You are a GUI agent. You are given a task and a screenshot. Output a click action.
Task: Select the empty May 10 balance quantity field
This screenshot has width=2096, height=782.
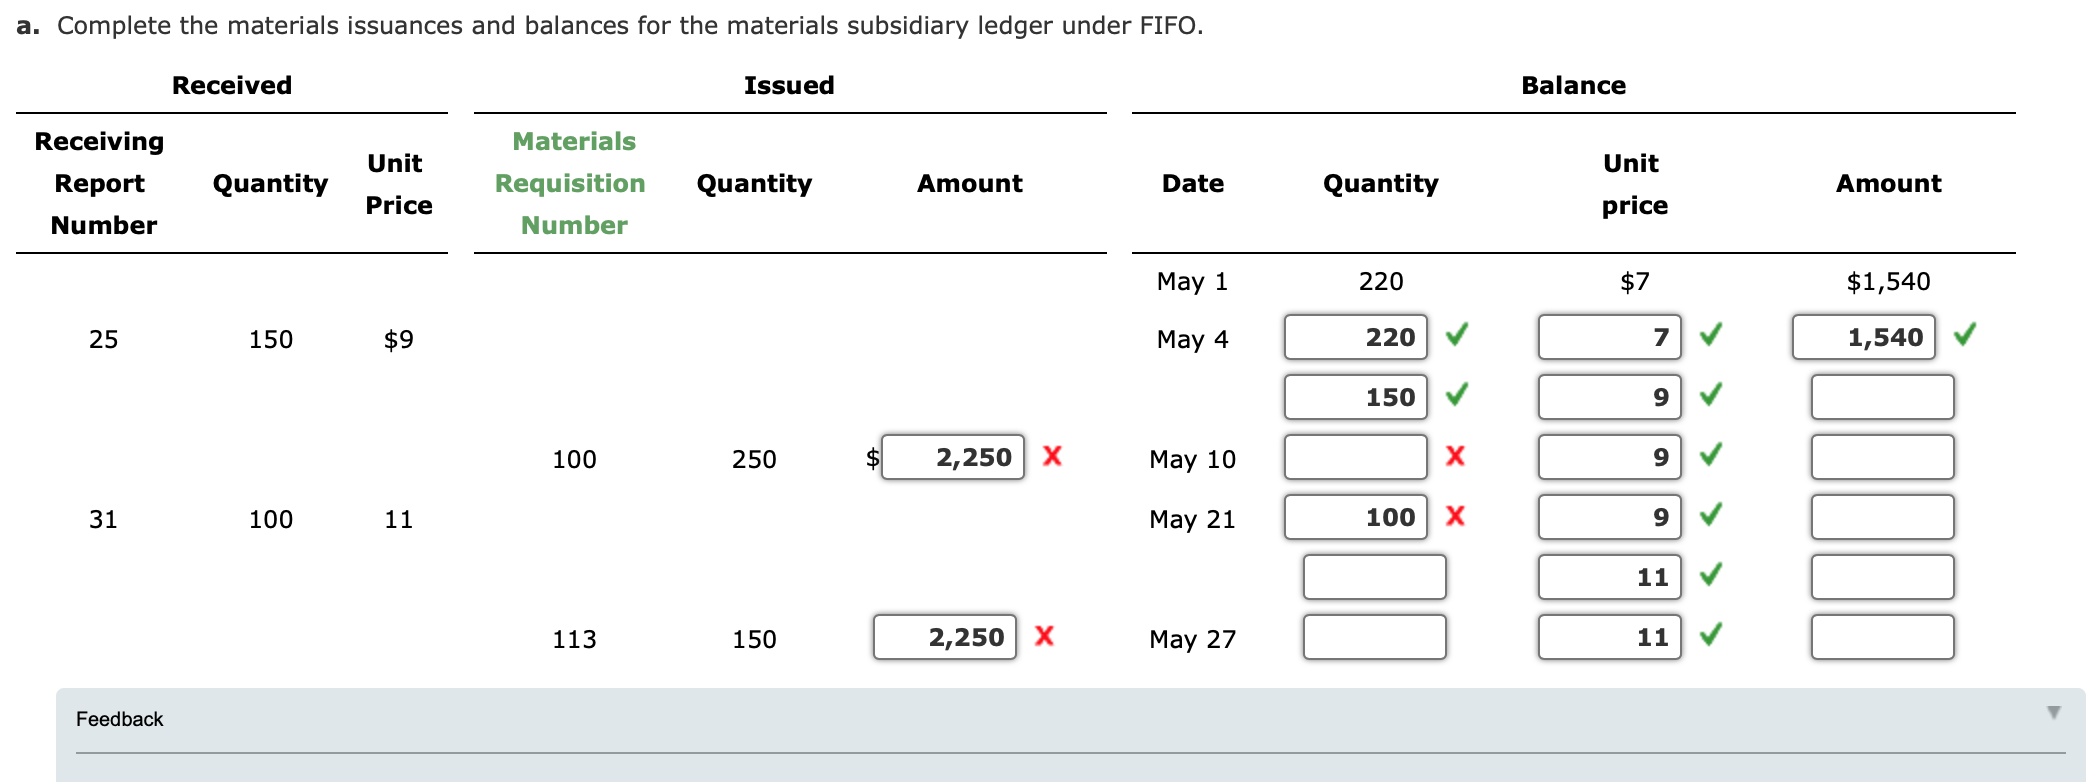1355,457
